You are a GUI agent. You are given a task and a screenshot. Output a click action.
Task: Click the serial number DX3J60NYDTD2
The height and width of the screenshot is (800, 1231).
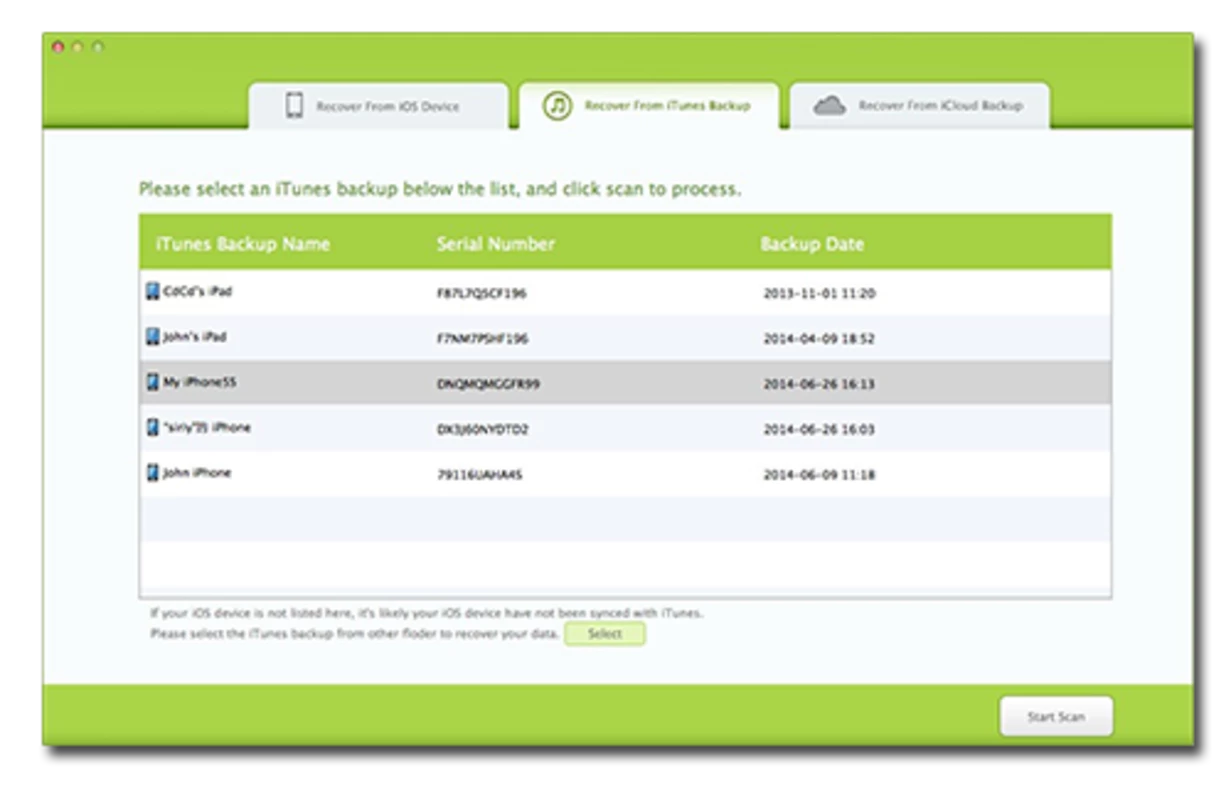pyautogui.click(x=483, y=430)
